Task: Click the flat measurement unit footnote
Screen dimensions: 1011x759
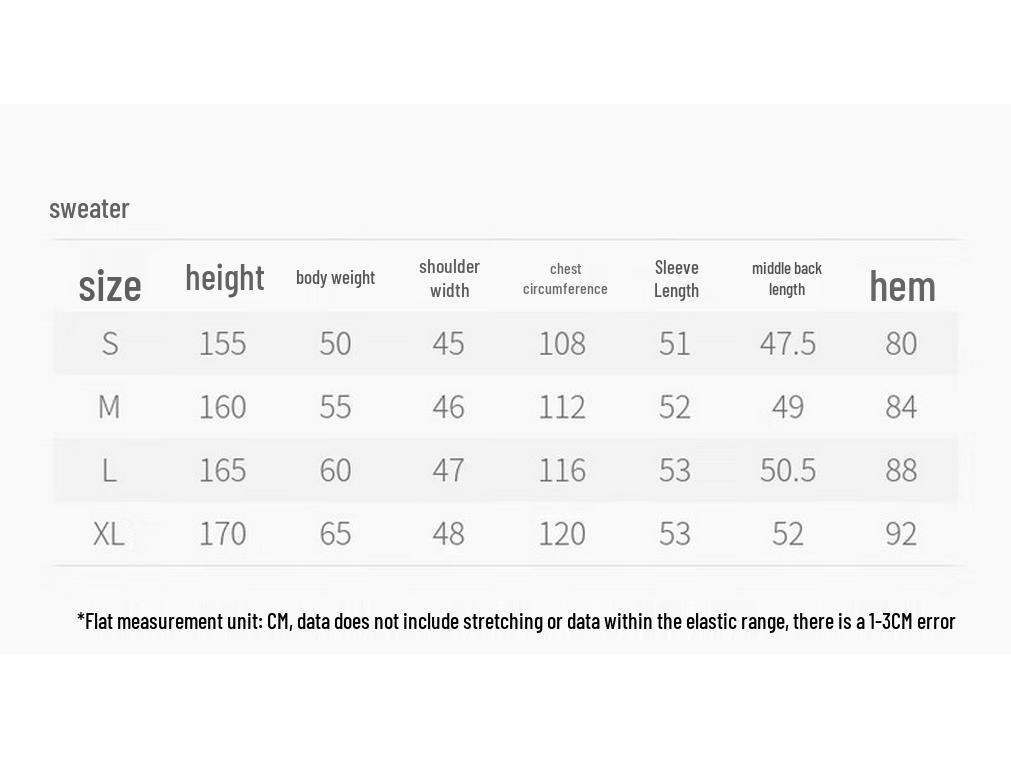Action: click(x=516, y=621)
